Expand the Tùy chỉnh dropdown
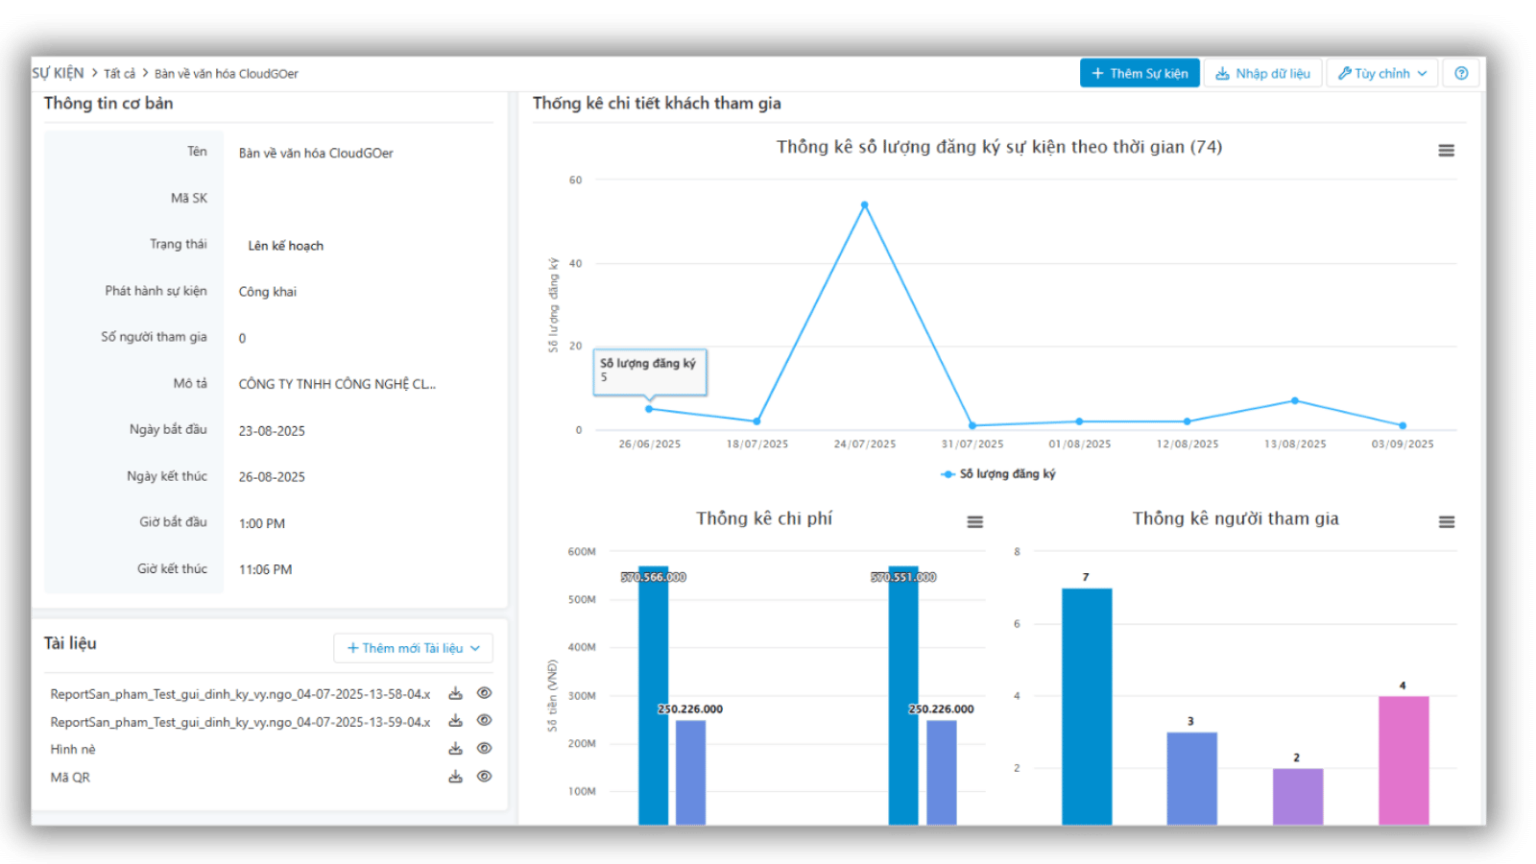The image size is (1536, 864). coord(1382,73)
